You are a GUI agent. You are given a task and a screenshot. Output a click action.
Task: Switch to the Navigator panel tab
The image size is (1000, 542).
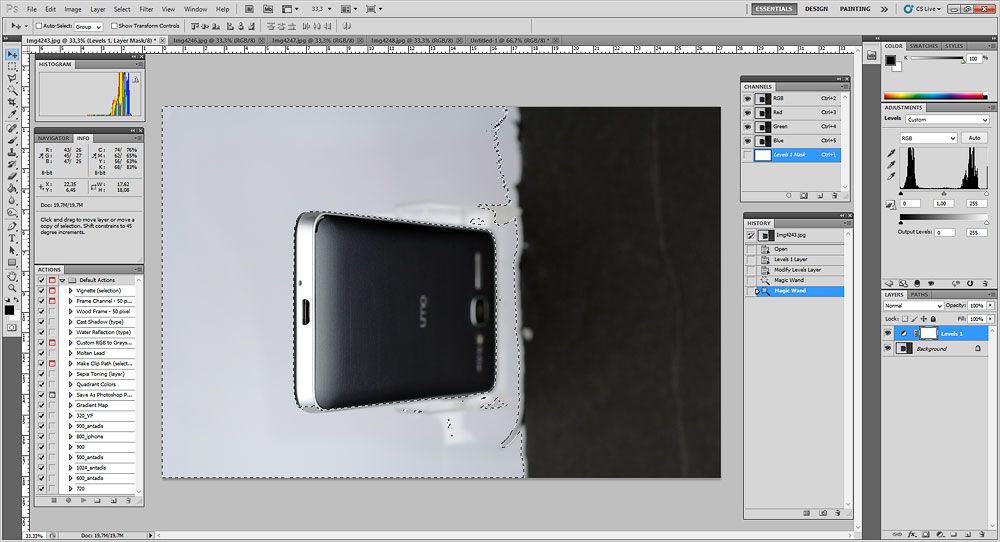[x=53, y=138]
